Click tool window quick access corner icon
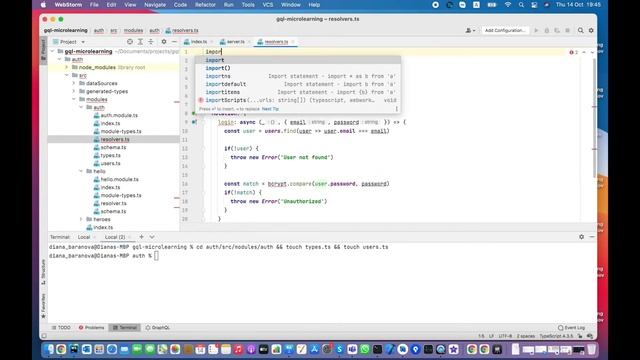640x360 pixels. (x=44, y=336)
